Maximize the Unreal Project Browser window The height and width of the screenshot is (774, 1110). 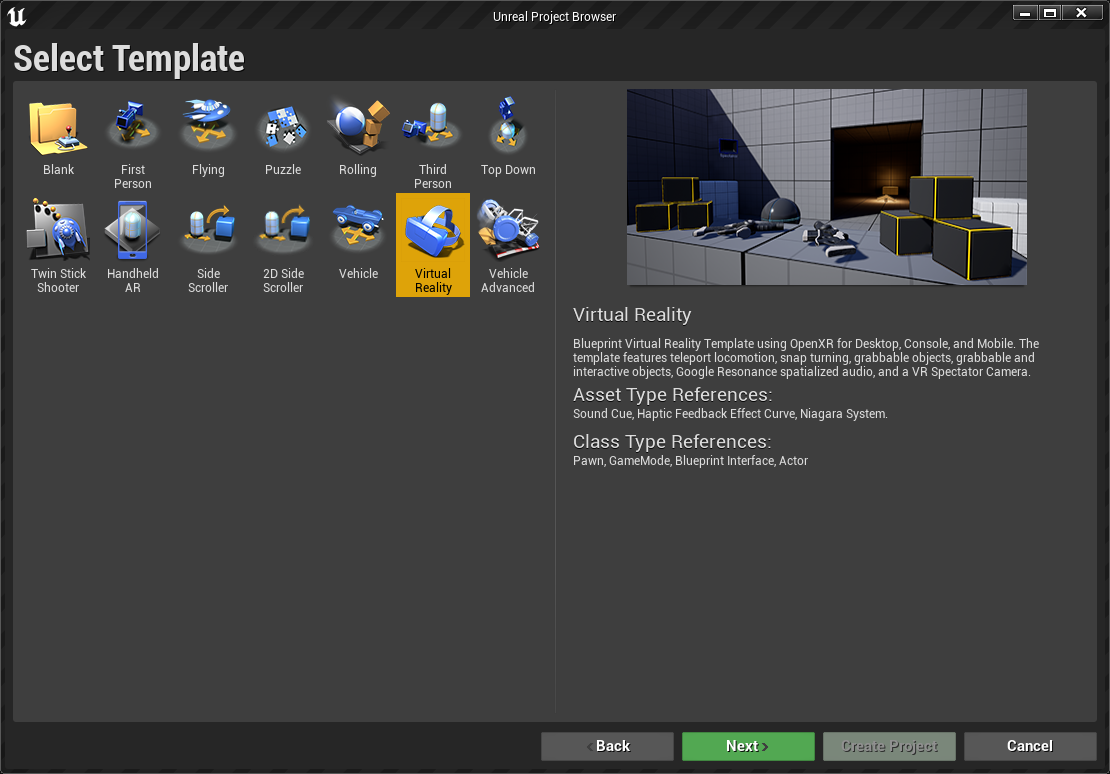1050,13
